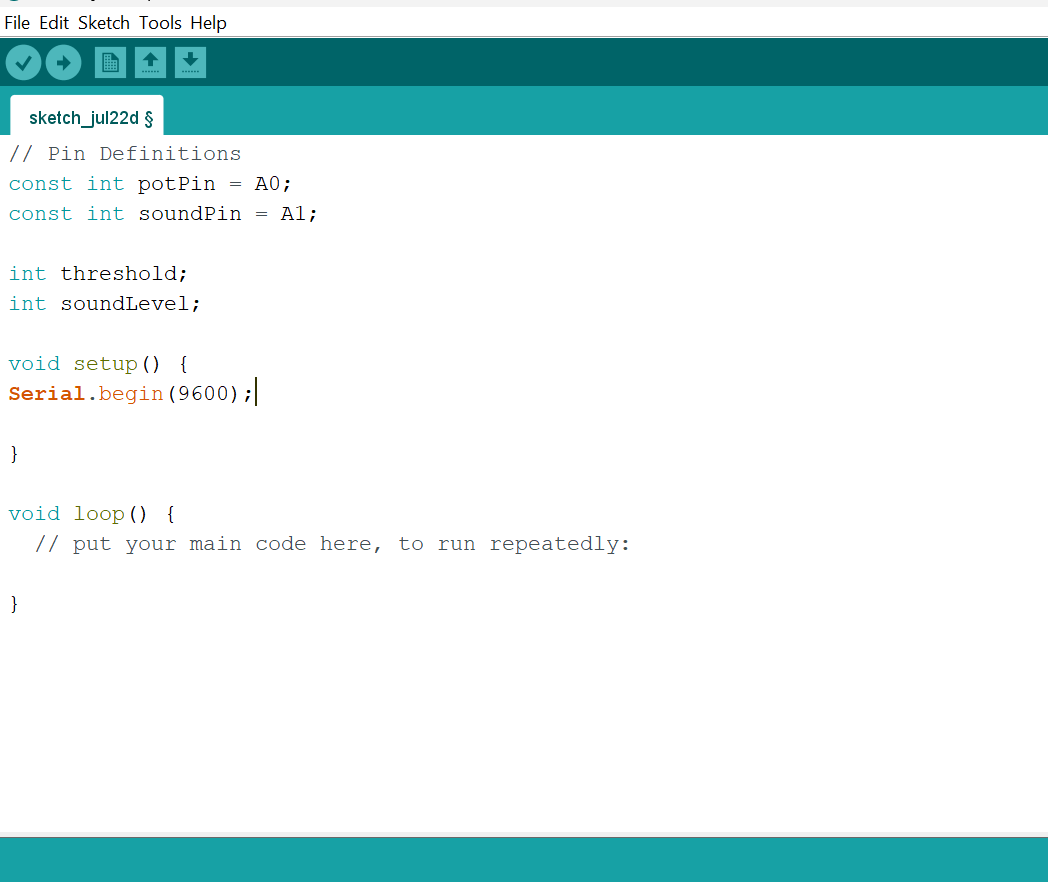The height and width of the screenshot is (882, 1048).
Task: Click the A1 pin value
Action: tap(293, 214)
